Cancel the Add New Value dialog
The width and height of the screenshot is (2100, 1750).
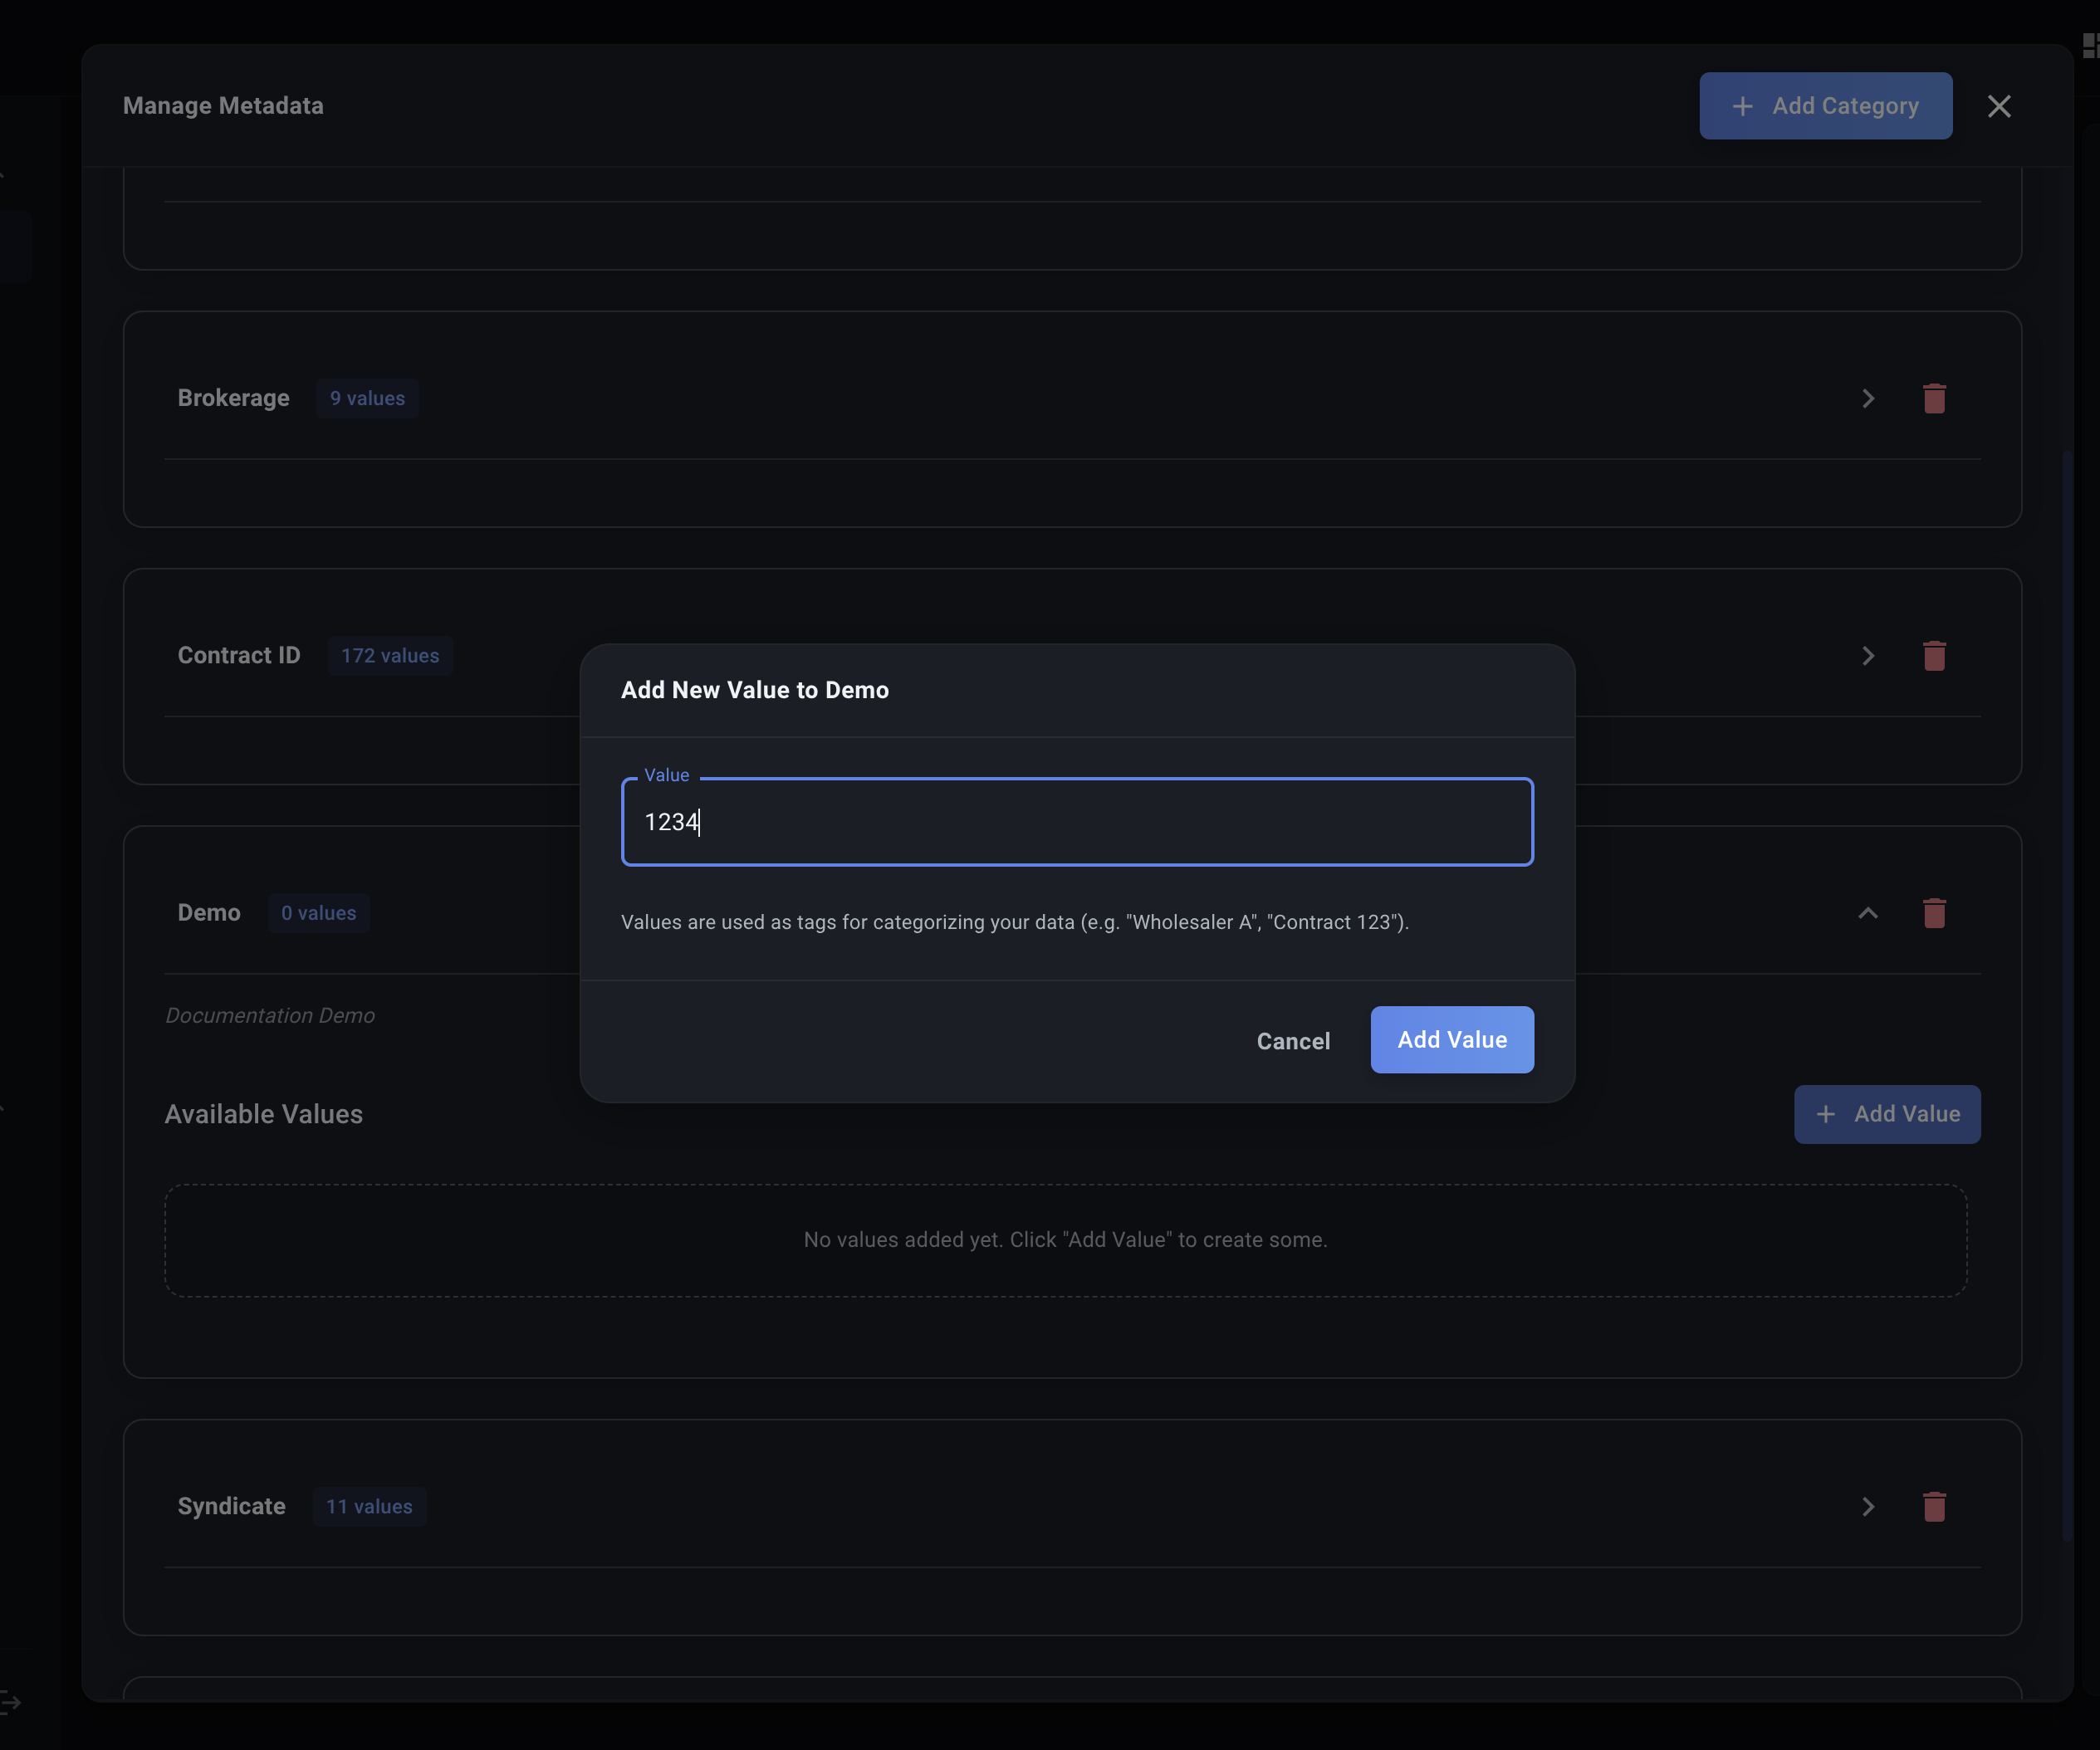point(1292,1041)
